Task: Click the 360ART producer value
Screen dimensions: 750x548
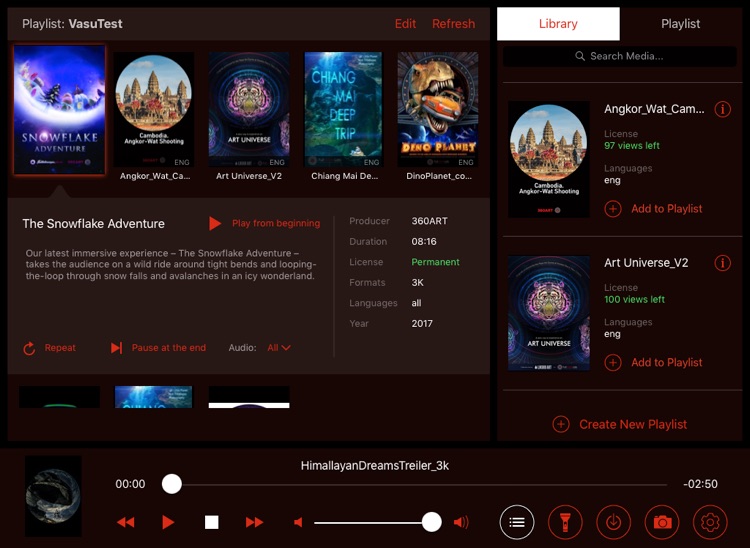Action: [x=430, y=221]
